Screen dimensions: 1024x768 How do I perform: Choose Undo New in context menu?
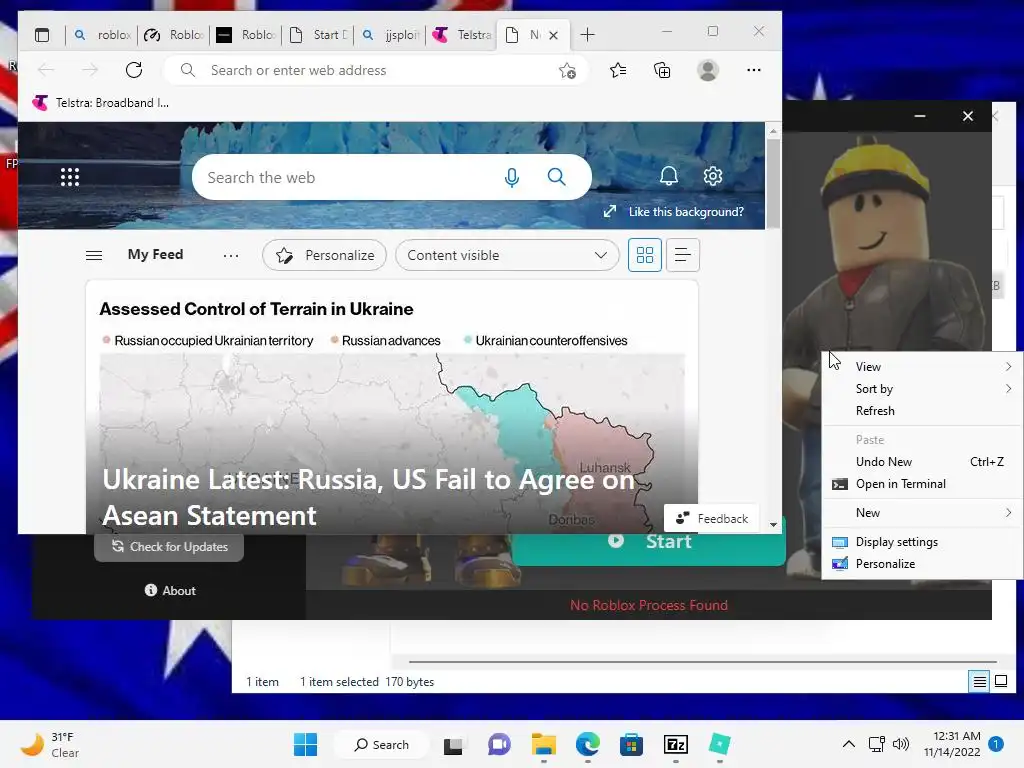click(x=921, y=462)
